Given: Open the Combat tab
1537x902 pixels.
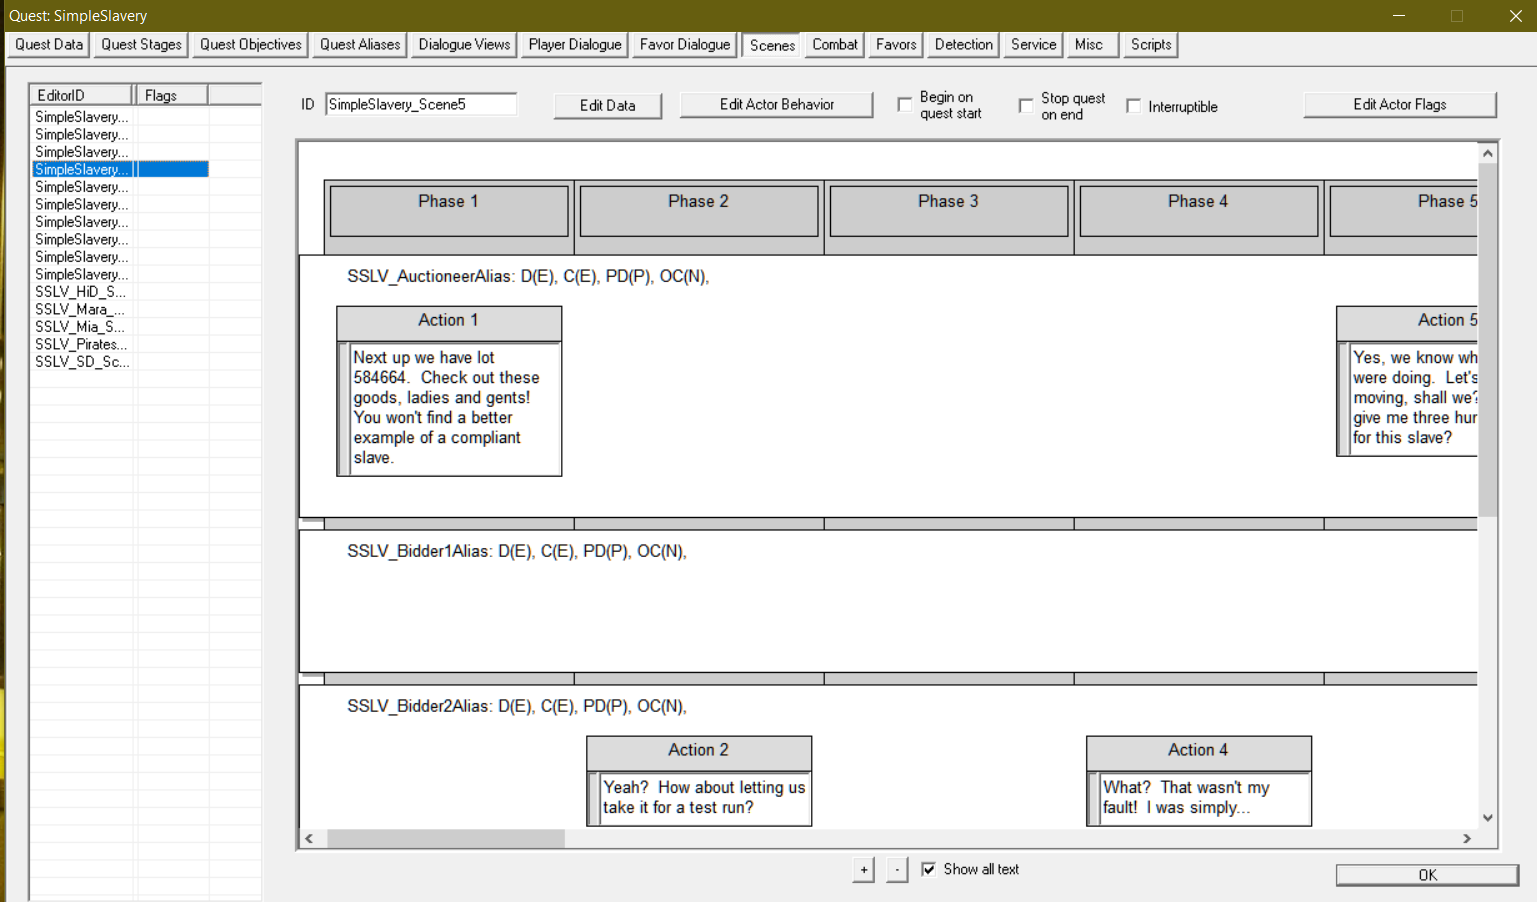Looking at the screenshot, I should click(834, 45).
